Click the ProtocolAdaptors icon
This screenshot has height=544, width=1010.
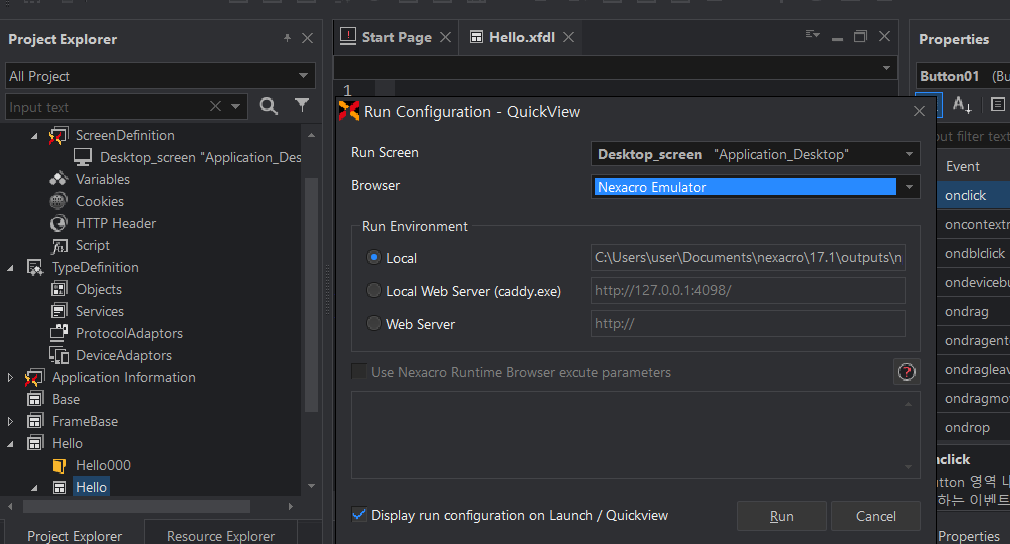point(59,333)
